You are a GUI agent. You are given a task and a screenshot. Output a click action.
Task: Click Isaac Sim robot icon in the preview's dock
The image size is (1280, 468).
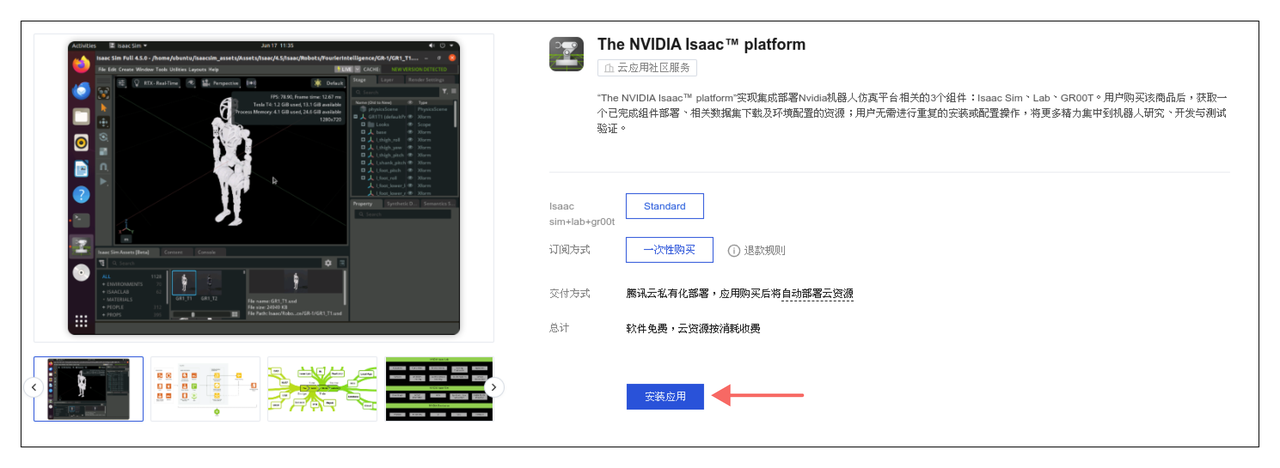[81, 246]
